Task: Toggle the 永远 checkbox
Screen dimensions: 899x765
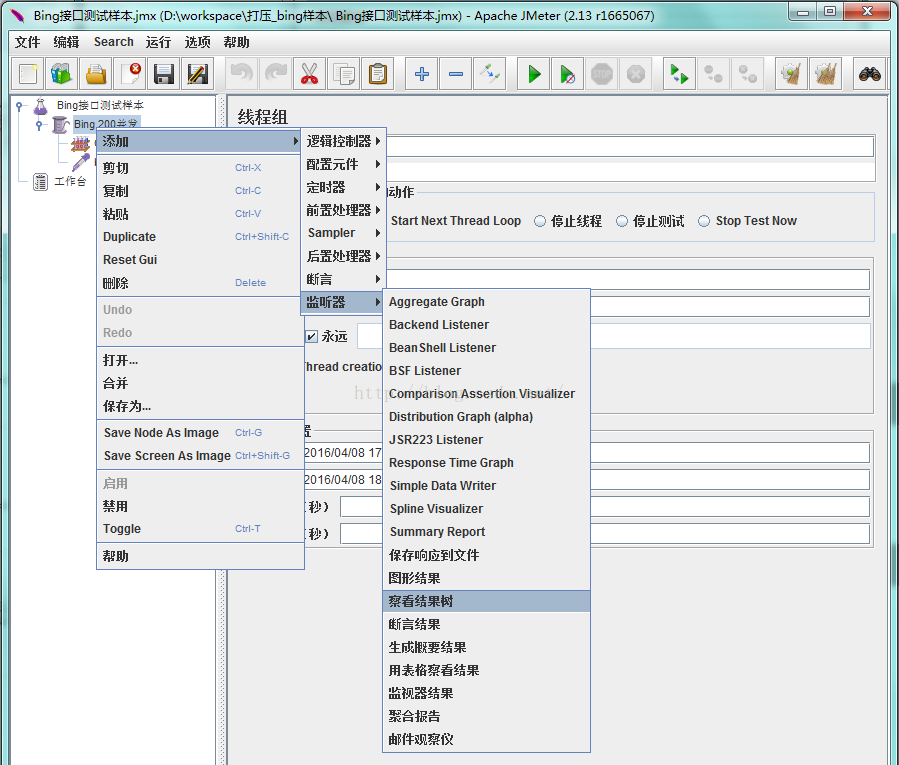Action: point(311,337)
